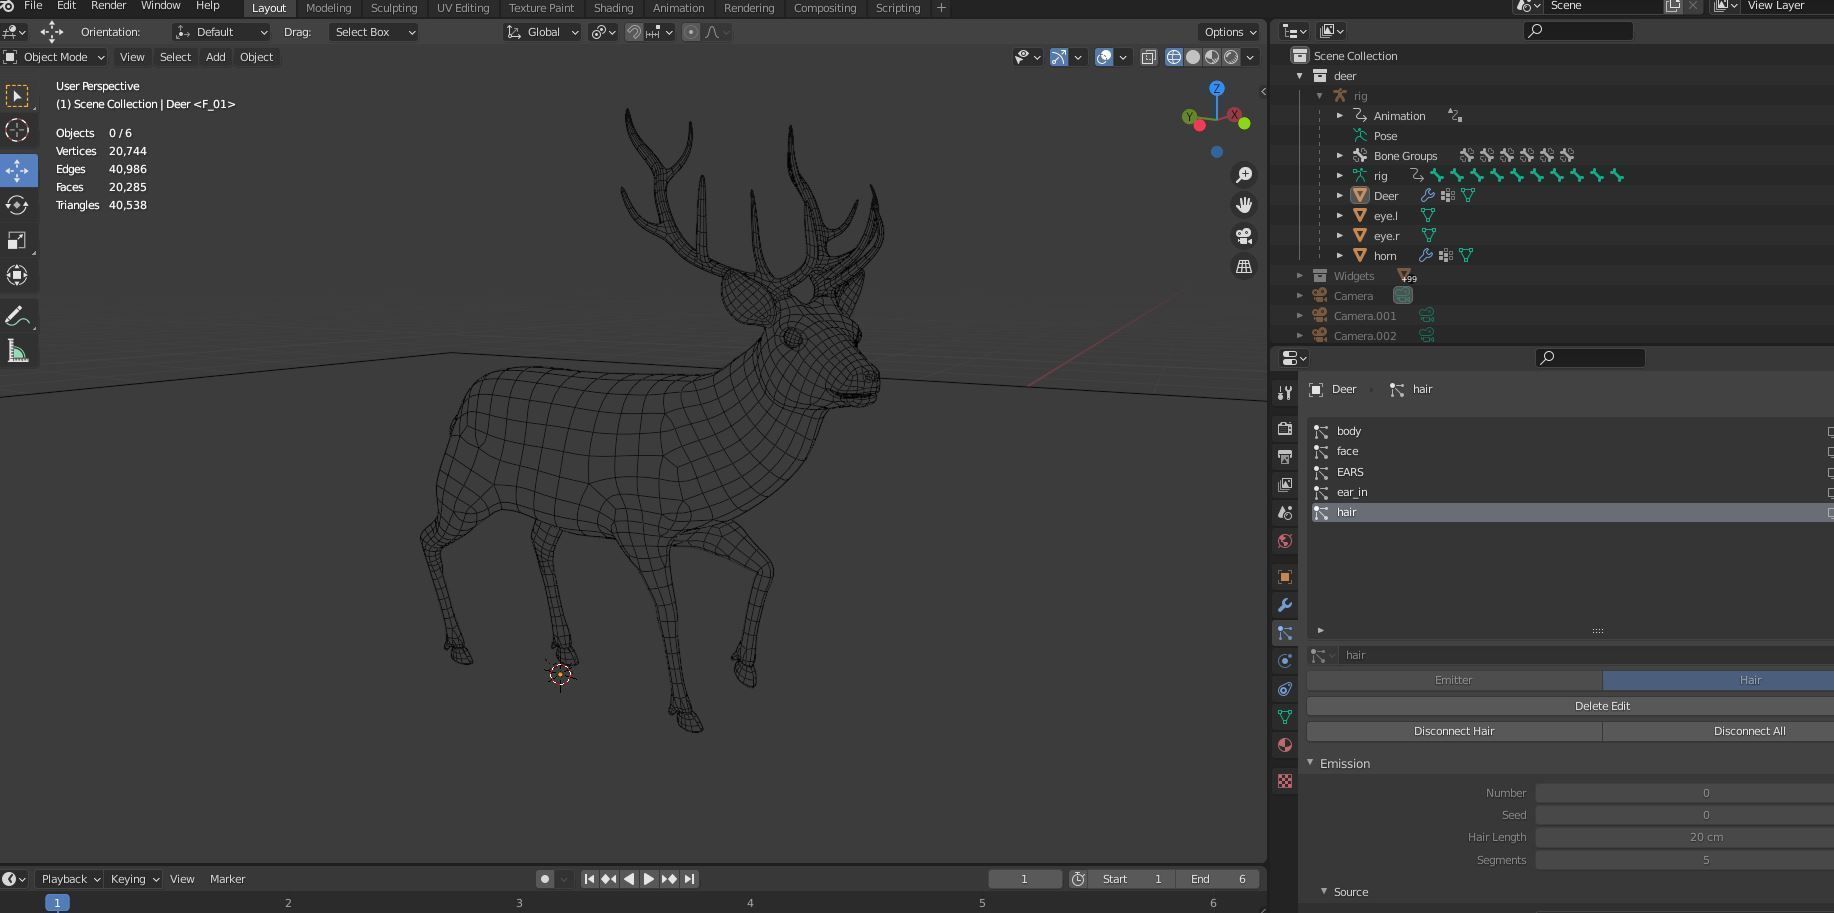Toggle X-ray display in viewport header
The image size is (1834, 913).
pyautogui.click(x=1149, y=57)
